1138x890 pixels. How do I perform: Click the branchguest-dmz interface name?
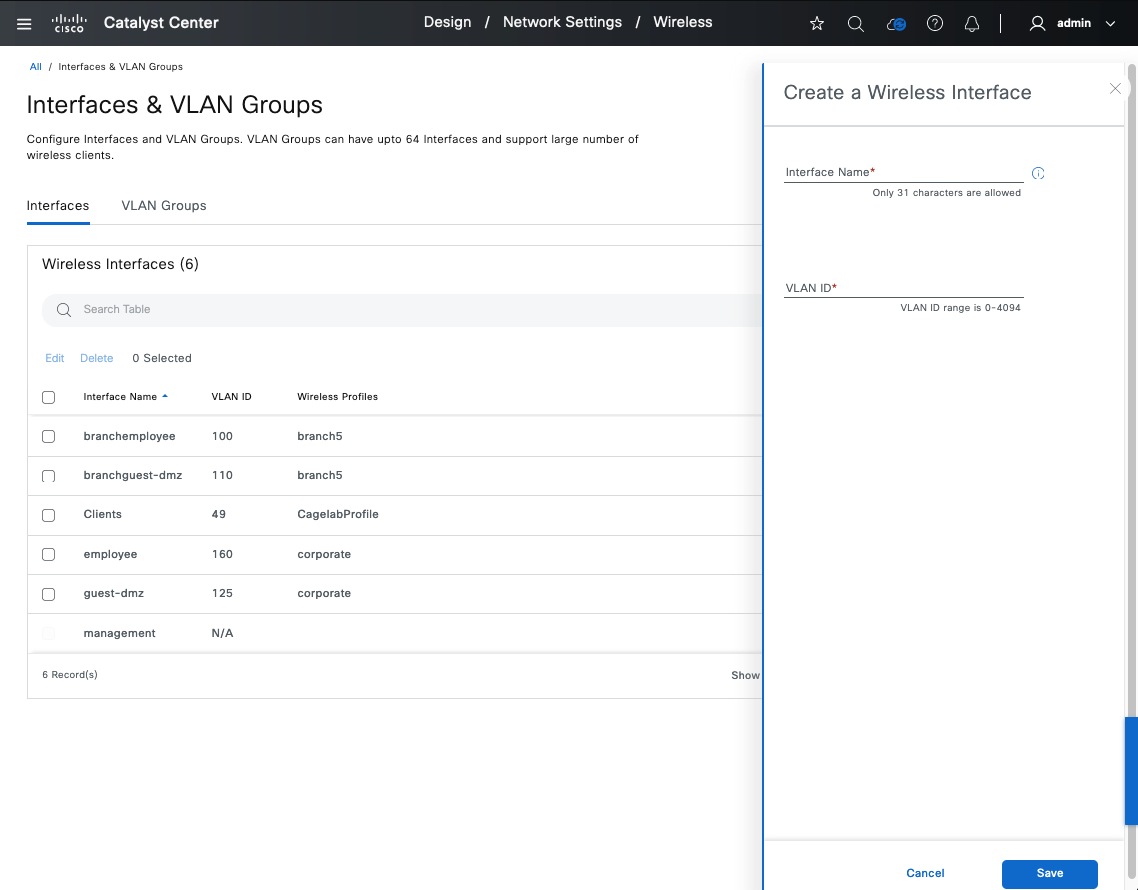133,475
